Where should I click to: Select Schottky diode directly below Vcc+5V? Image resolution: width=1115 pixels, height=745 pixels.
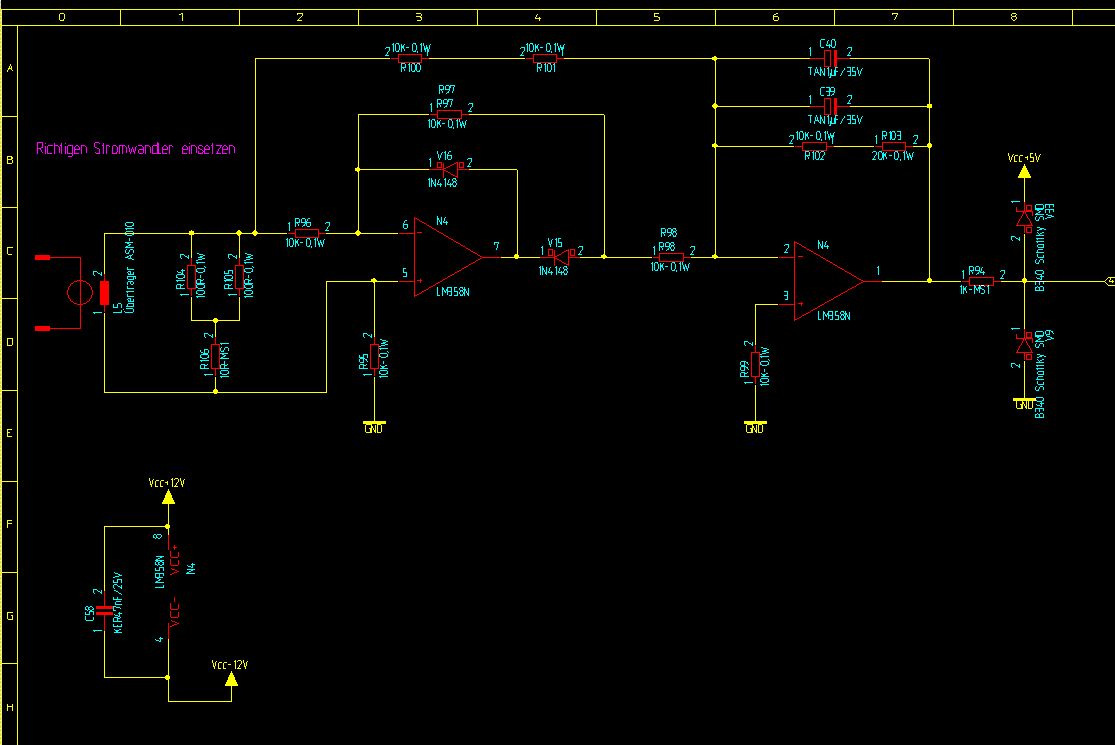[x=1024, y=217]
